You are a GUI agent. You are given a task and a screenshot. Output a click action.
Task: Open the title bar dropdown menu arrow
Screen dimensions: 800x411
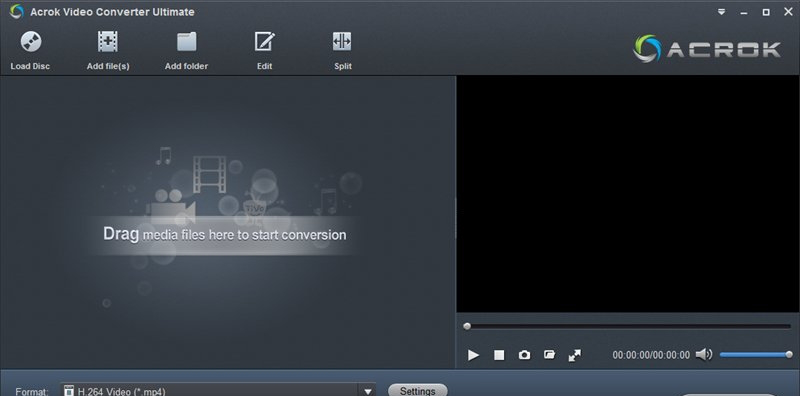coord(721,12)
